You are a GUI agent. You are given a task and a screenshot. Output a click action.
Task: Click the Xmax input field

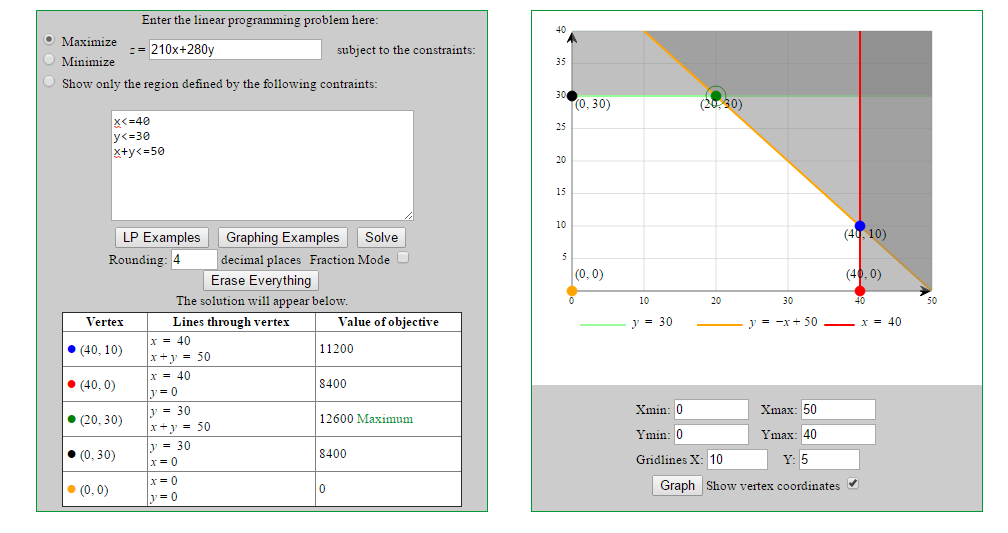837,409
